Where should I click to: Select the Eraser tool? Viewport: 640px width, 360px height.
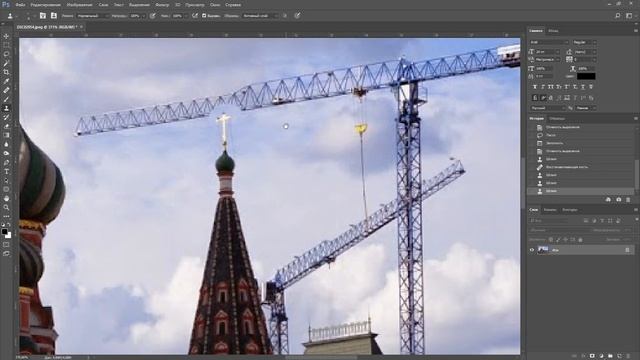[6, 126]
